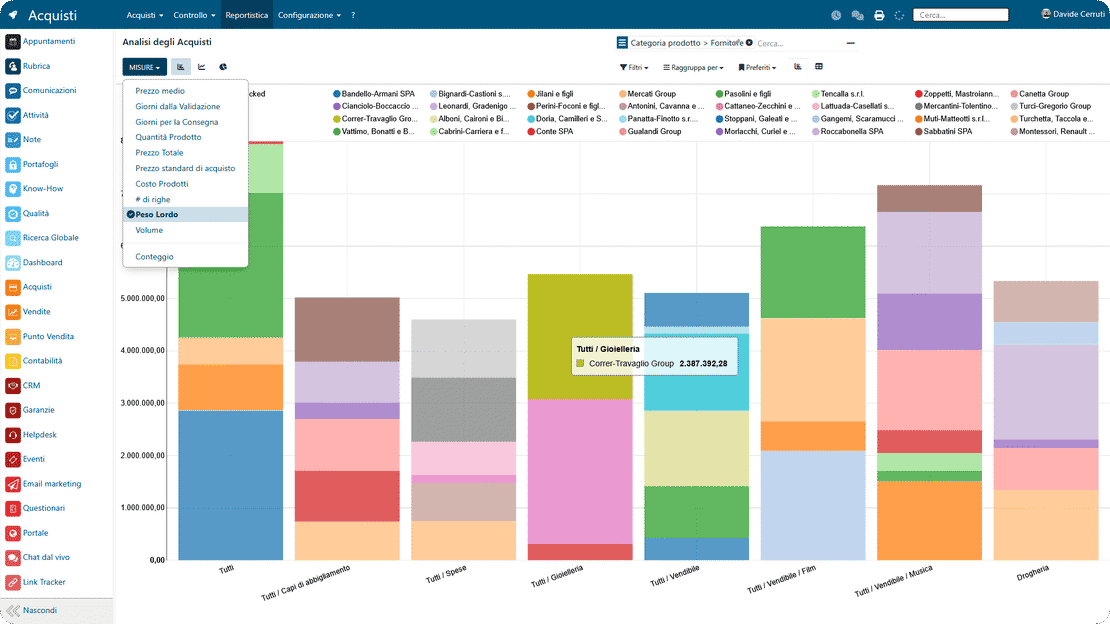The width and height of the screenshot is (1110, 624).
Task: Select Prezzo Totale measure
Action: coord(159,153)
